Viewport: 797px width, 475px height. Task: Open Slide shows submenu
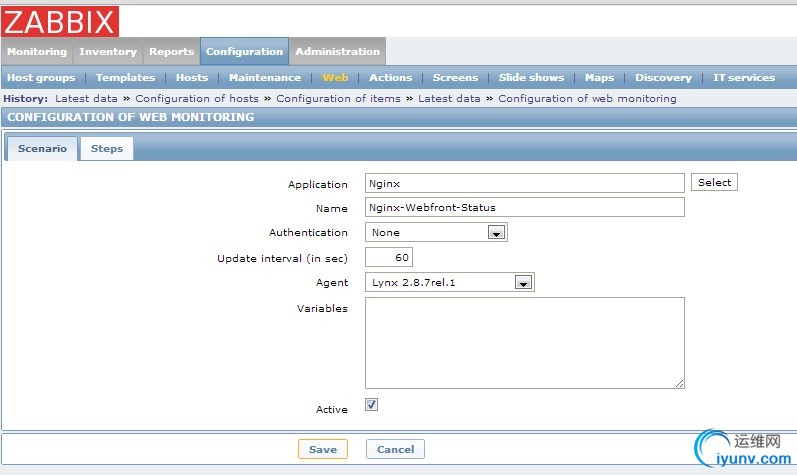[531, 78]
